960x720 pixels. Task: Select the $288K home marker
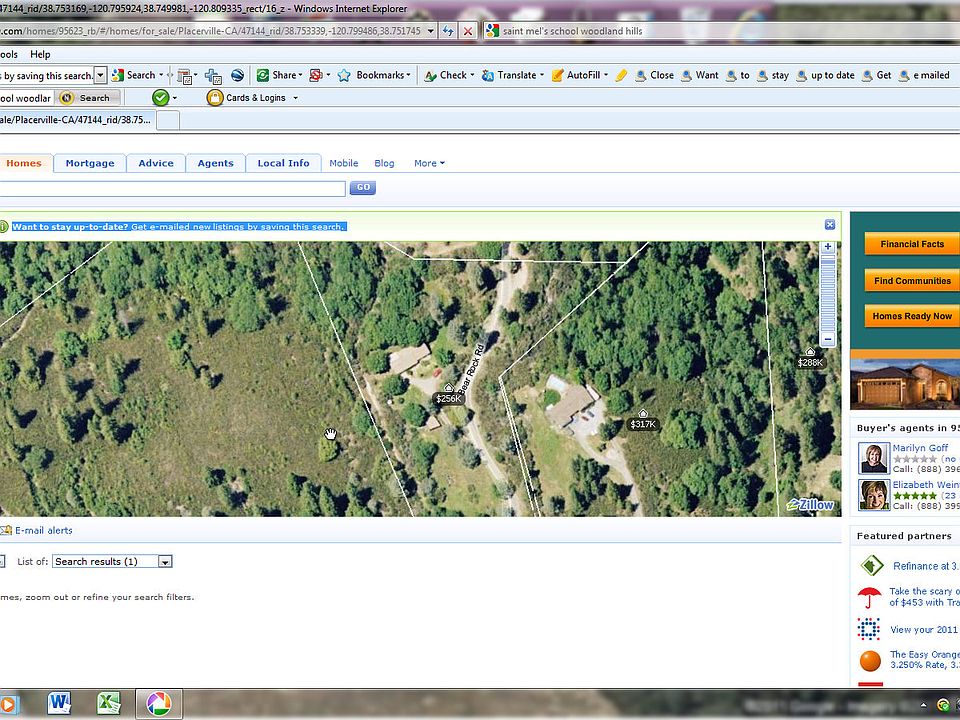tap(810, 359)
